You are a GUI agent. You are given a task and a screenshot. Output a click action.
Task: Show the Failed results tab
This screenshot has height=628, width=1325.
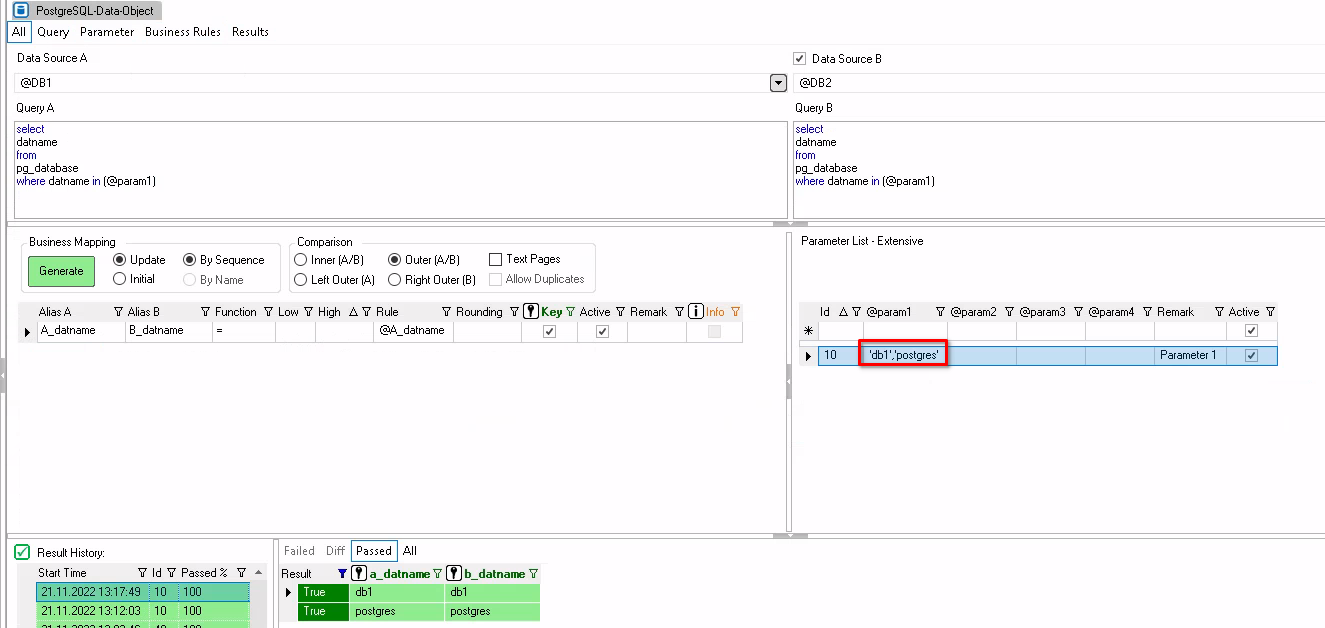(x=299, y=551)
